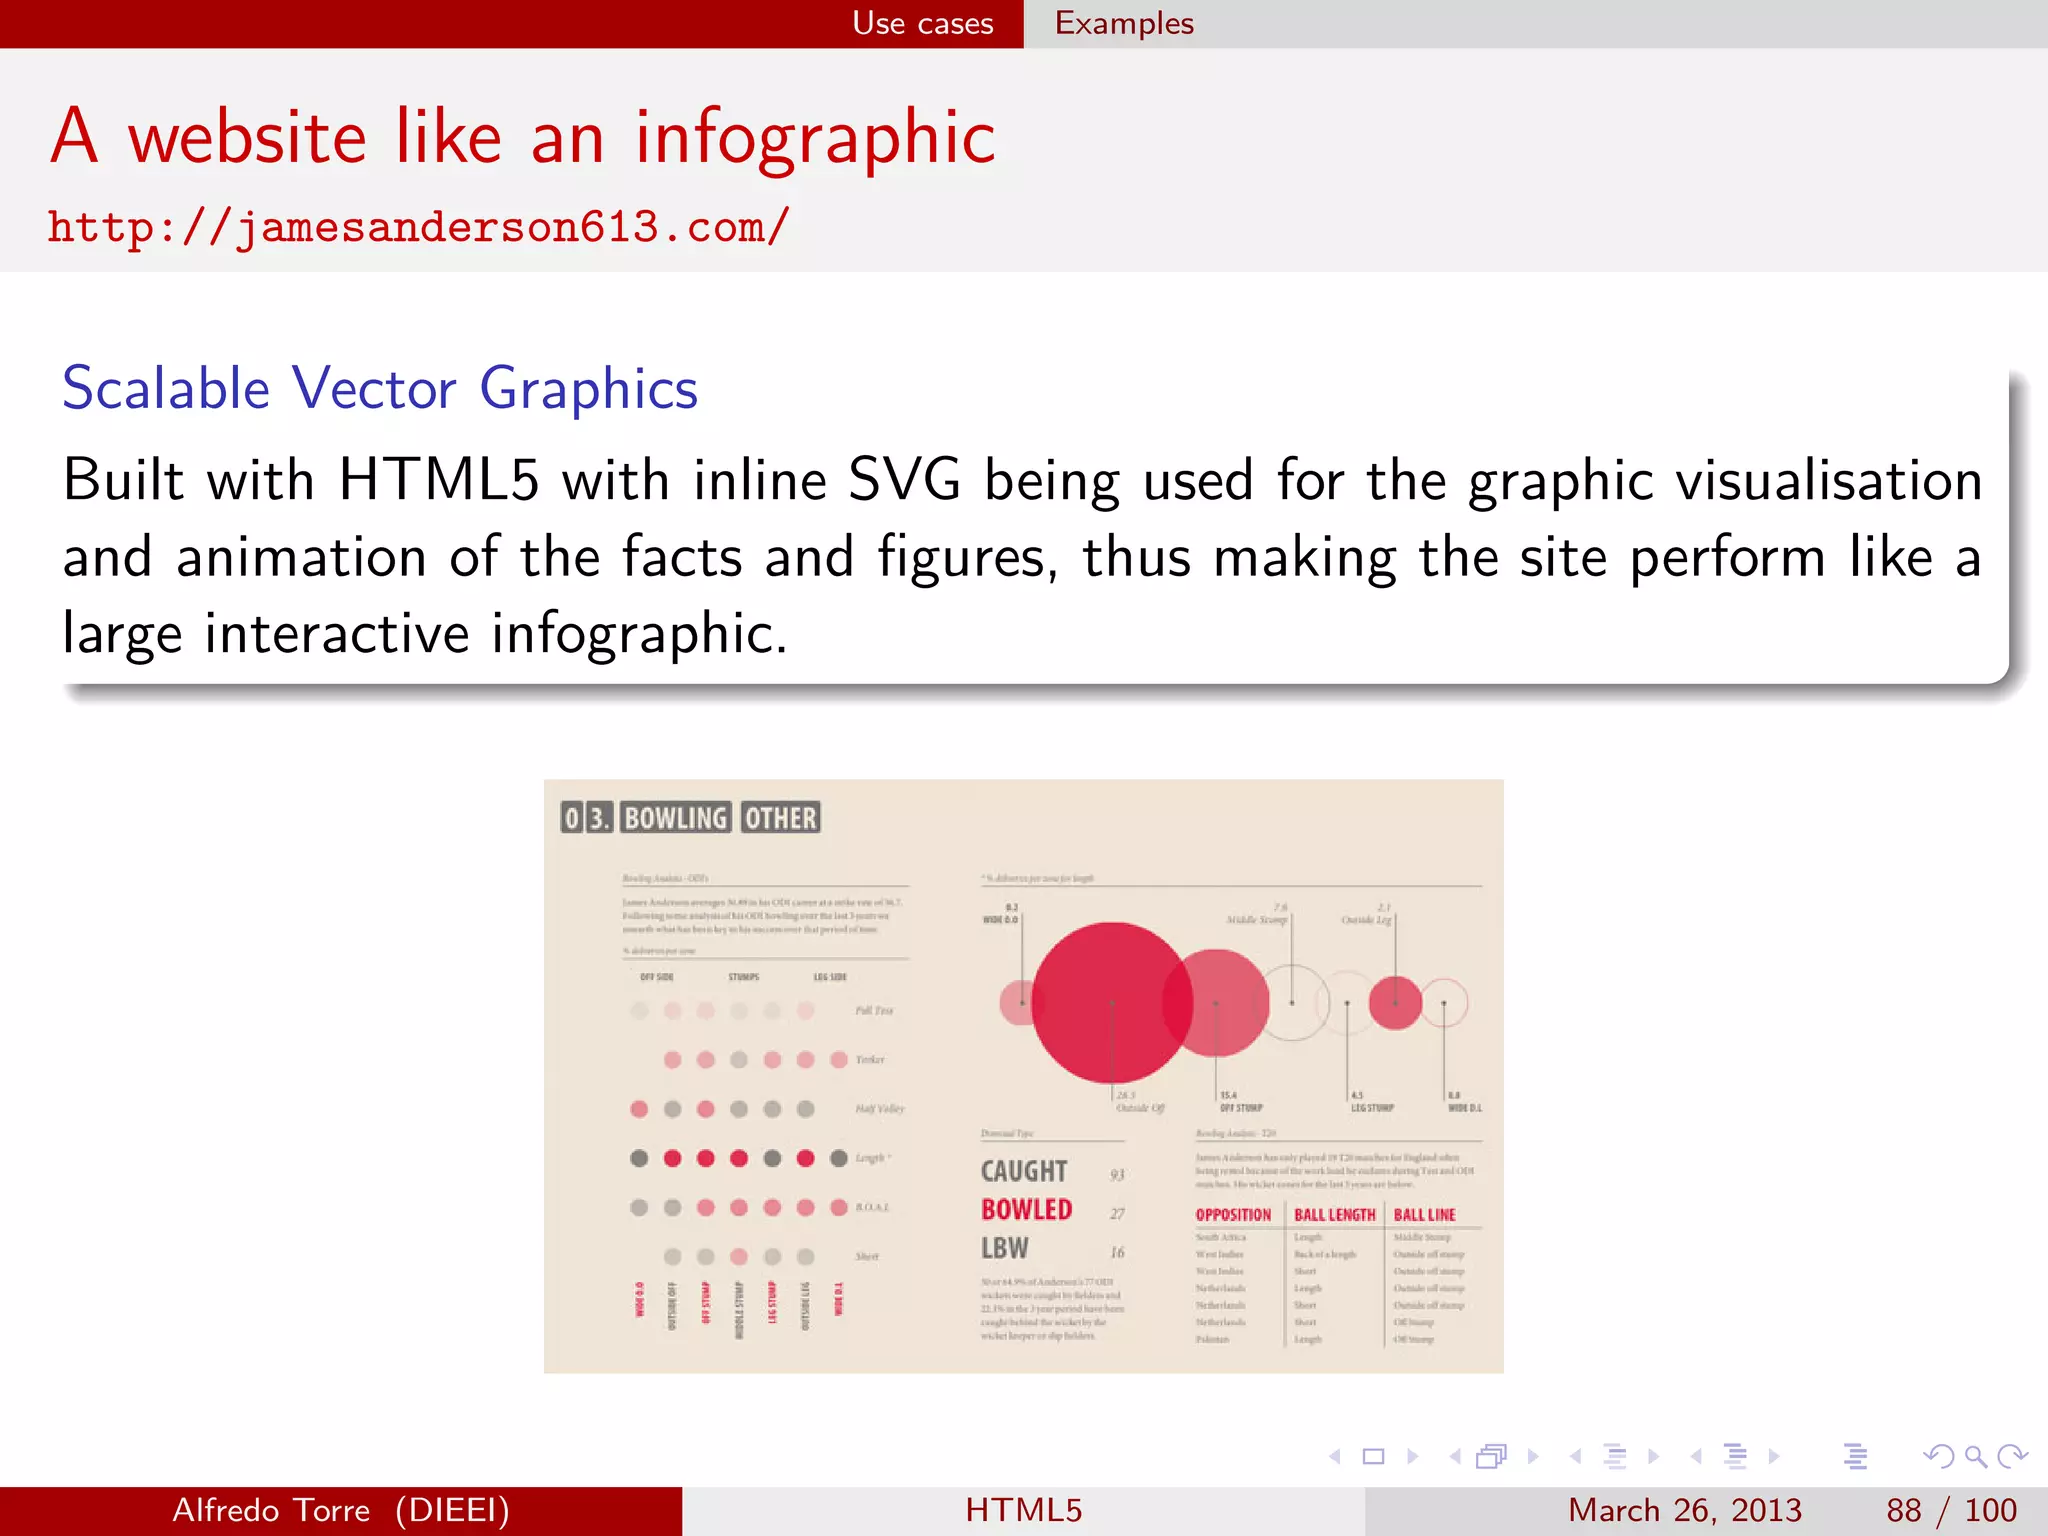The width and height of the screenshot is (2048, 1536).
Task: Click the presentation outline lines icon
Action: click(x=1856, y=1456)
